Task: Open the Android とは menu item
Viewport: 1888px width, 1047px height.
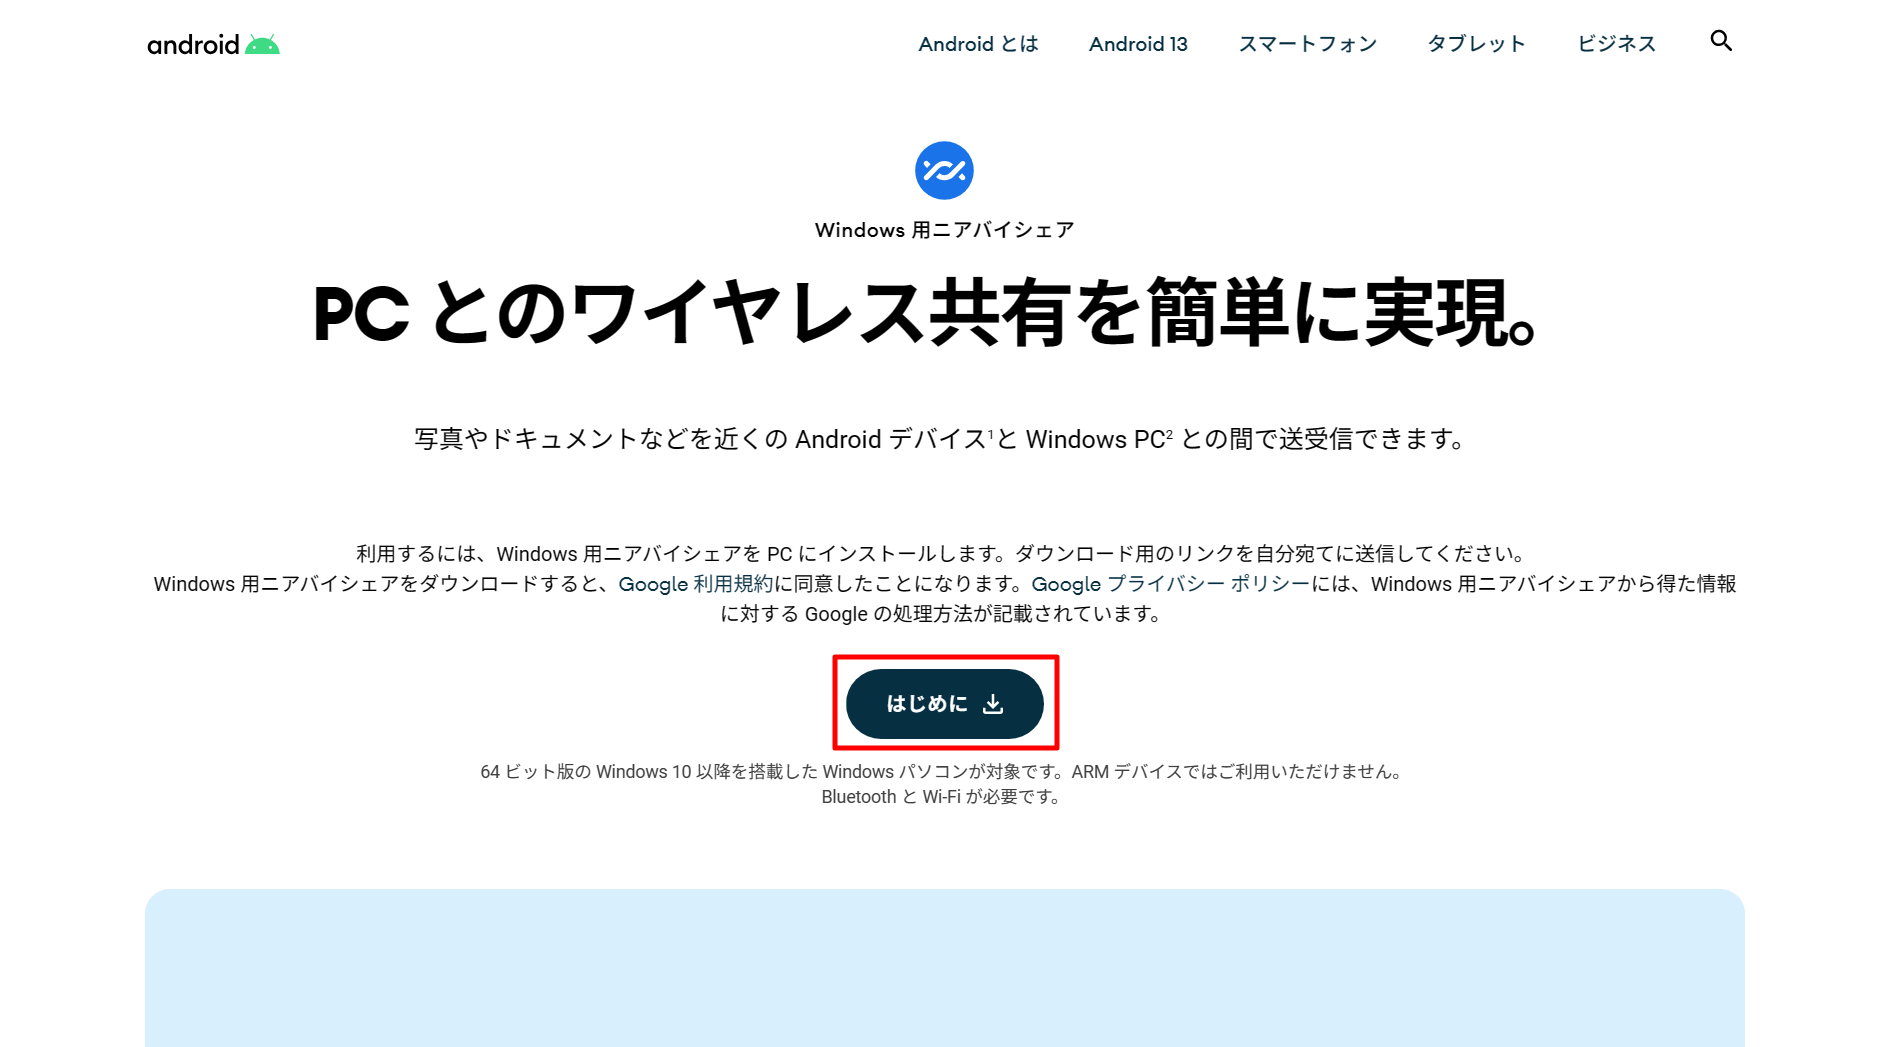Action: pyautogui.click(x=978, y=43)
